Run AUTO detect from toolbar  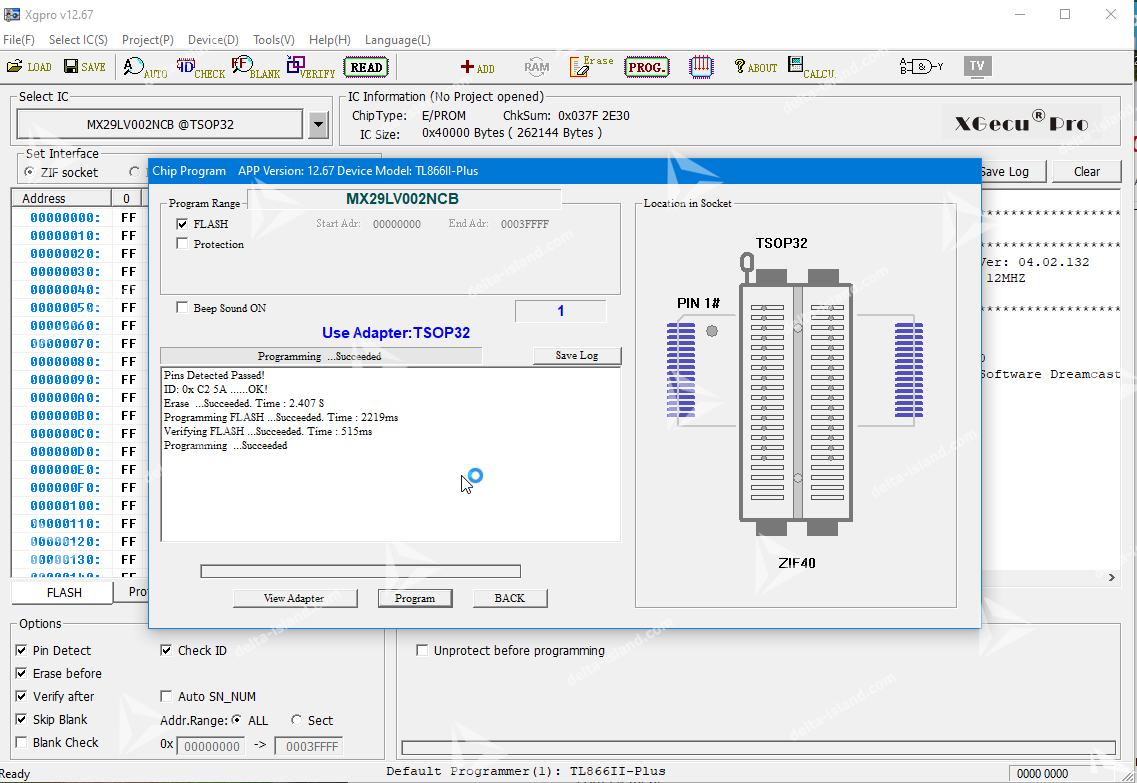(145, 67)
